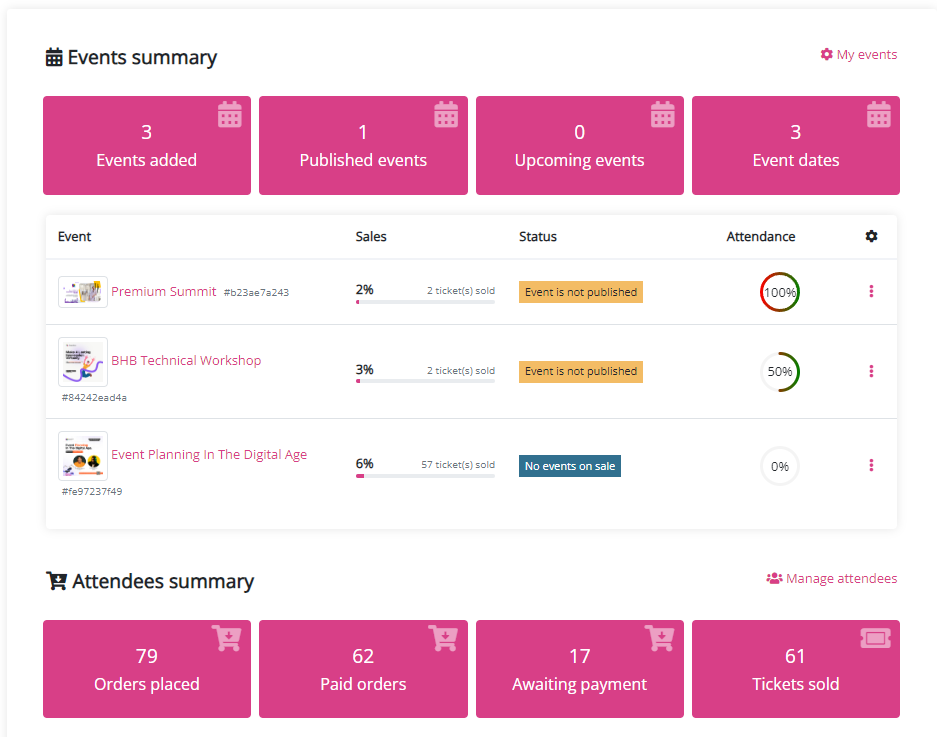Screen dimensions: 937x737
Task: Select the Awaiting payment card
Action: click(x=580, y=669)
